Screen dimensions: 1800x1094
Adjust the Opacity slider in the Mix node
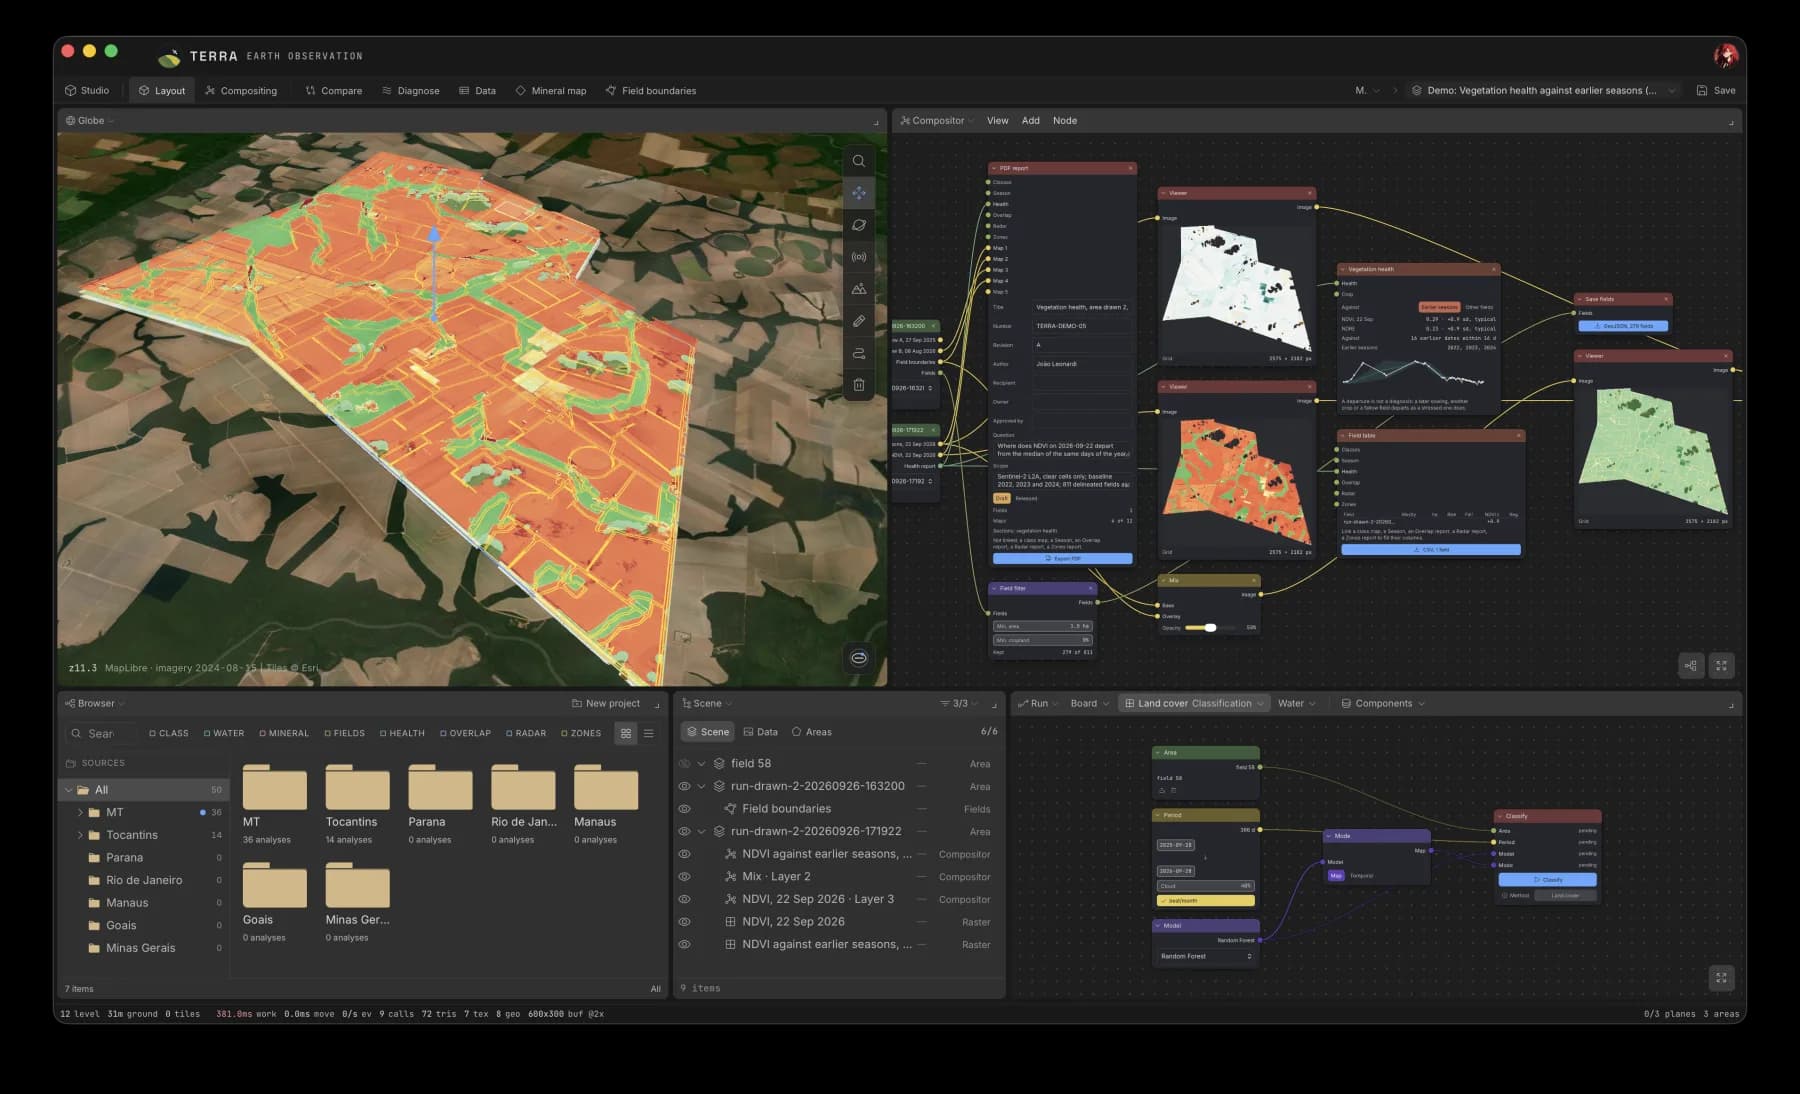pos(1210,628)
